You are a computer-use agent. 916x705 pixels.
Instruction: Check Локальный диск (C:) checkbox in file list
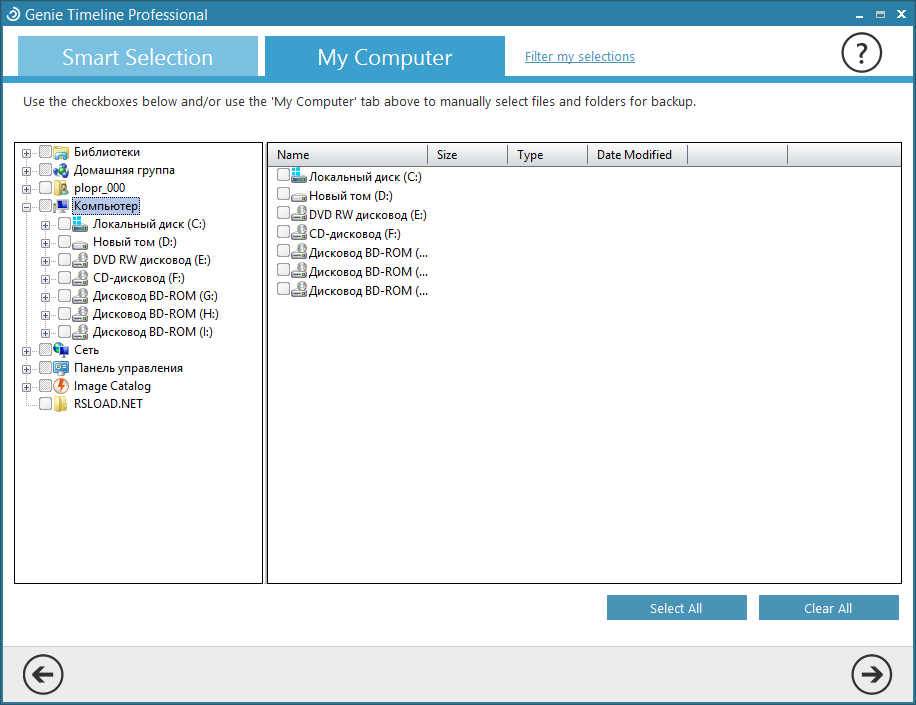(x=283, y=175)
